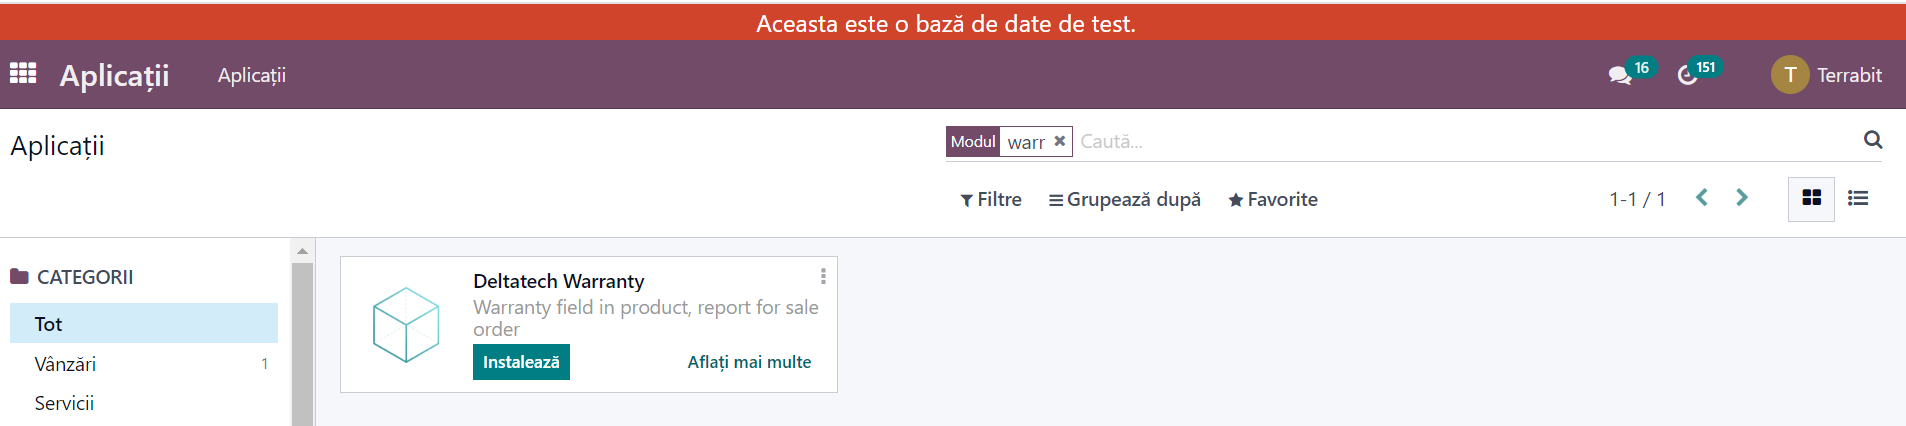The image size is (1906, 426).
Task: Open the conversations icon with badge 16
Action: pyautogui.click(x=1620, y=75)
